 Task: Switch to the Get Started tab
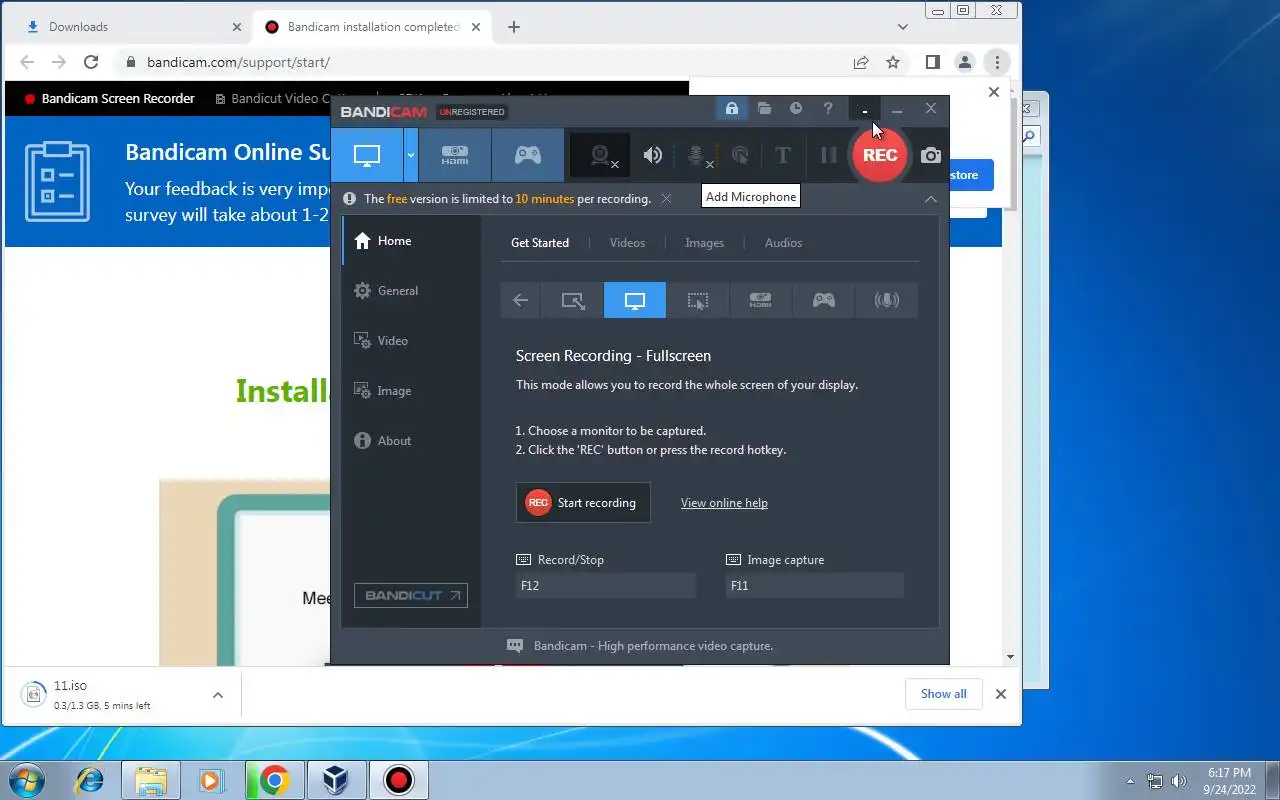click(x=540, y=243)
